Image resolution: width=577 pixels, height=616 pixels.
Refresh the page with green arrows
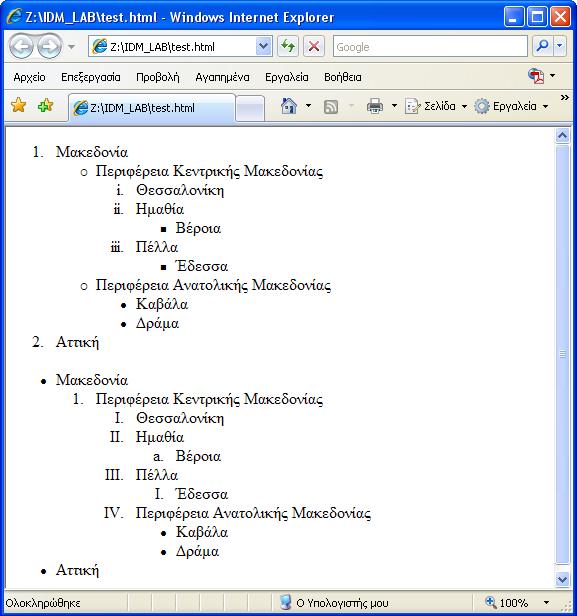tap(288, 47)
